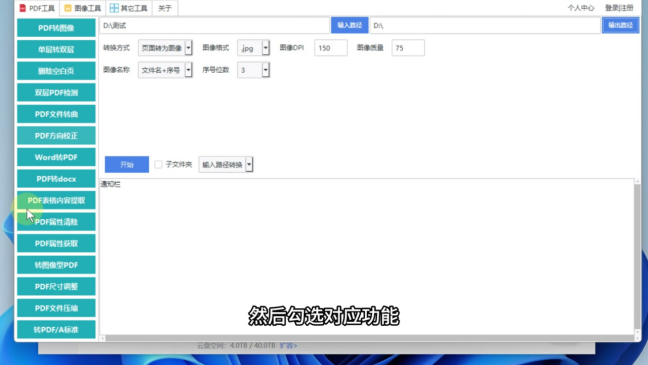
Task: Click the yellow image icon in 图像工具 tab
Action: pos(68,8)
